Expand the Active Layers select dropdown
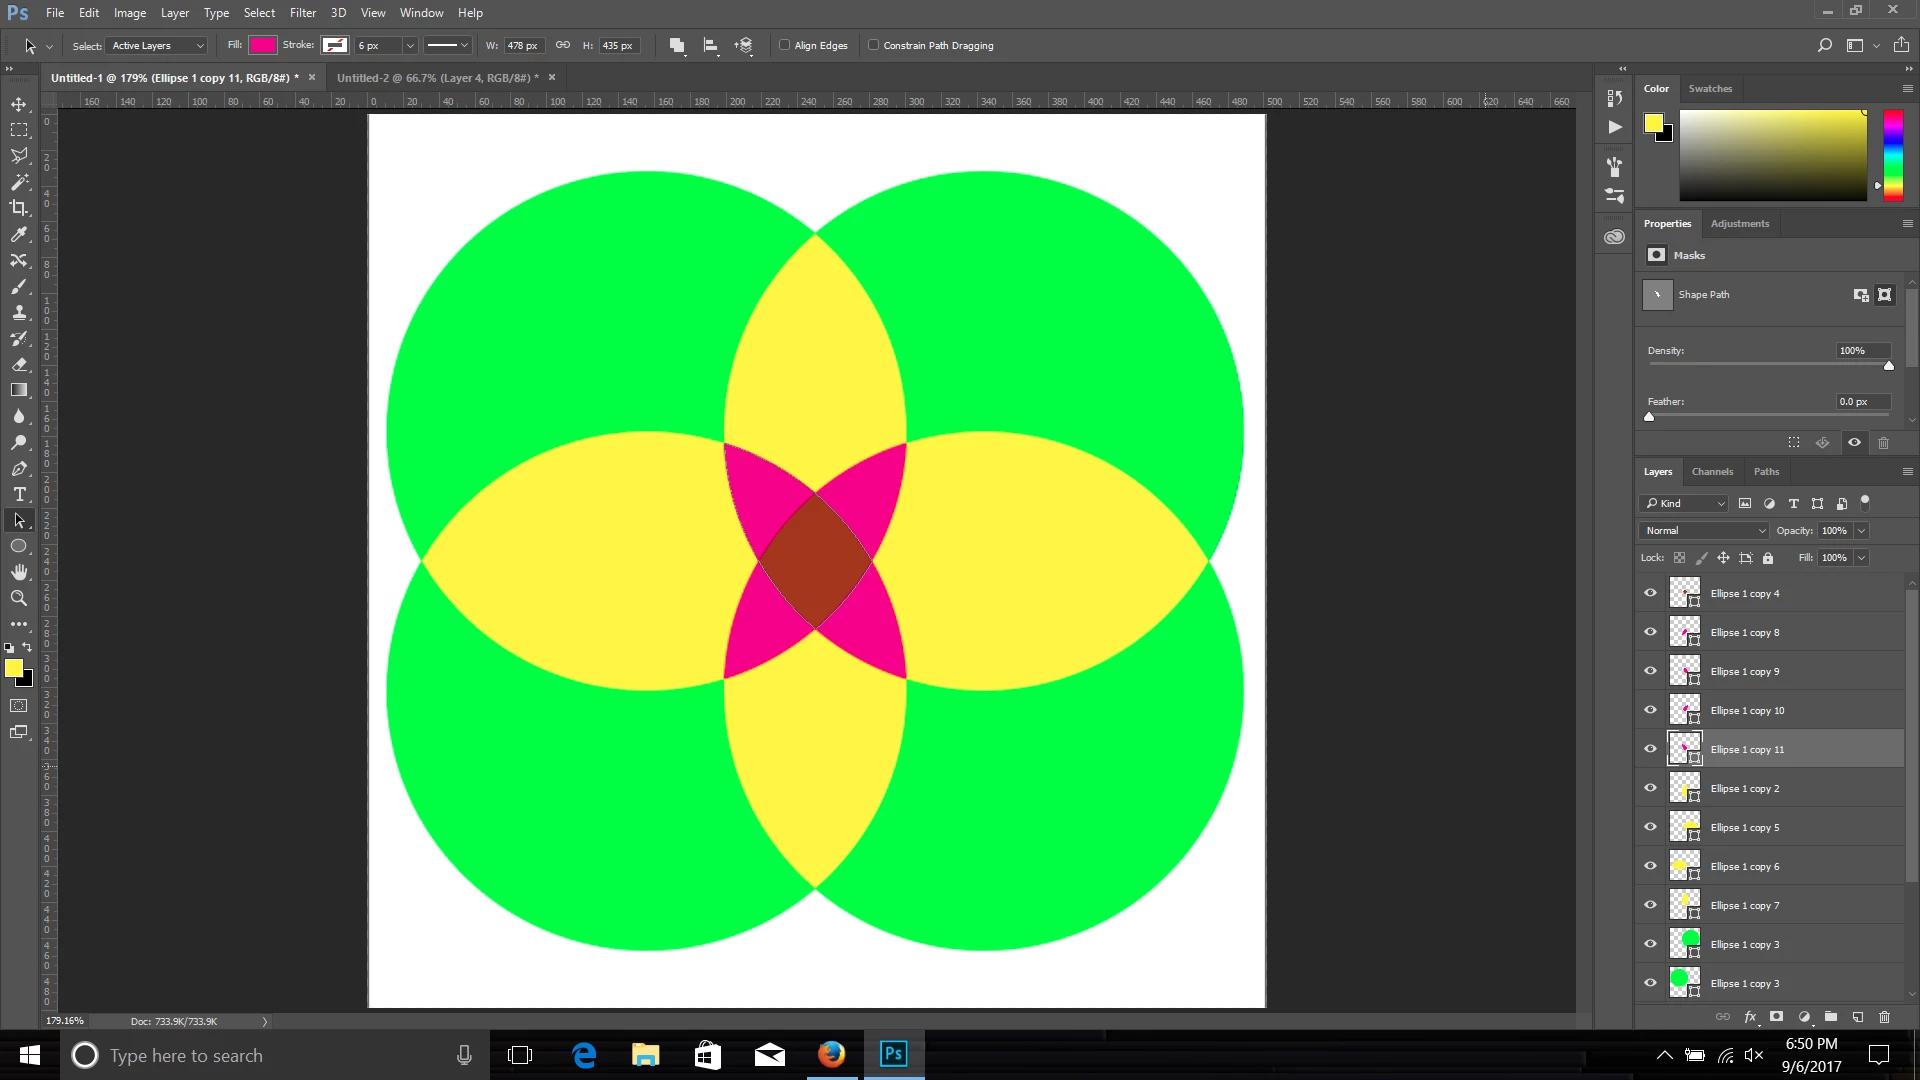The width and height of the screenshot is (1920, 1080). [x=157, y=46]
